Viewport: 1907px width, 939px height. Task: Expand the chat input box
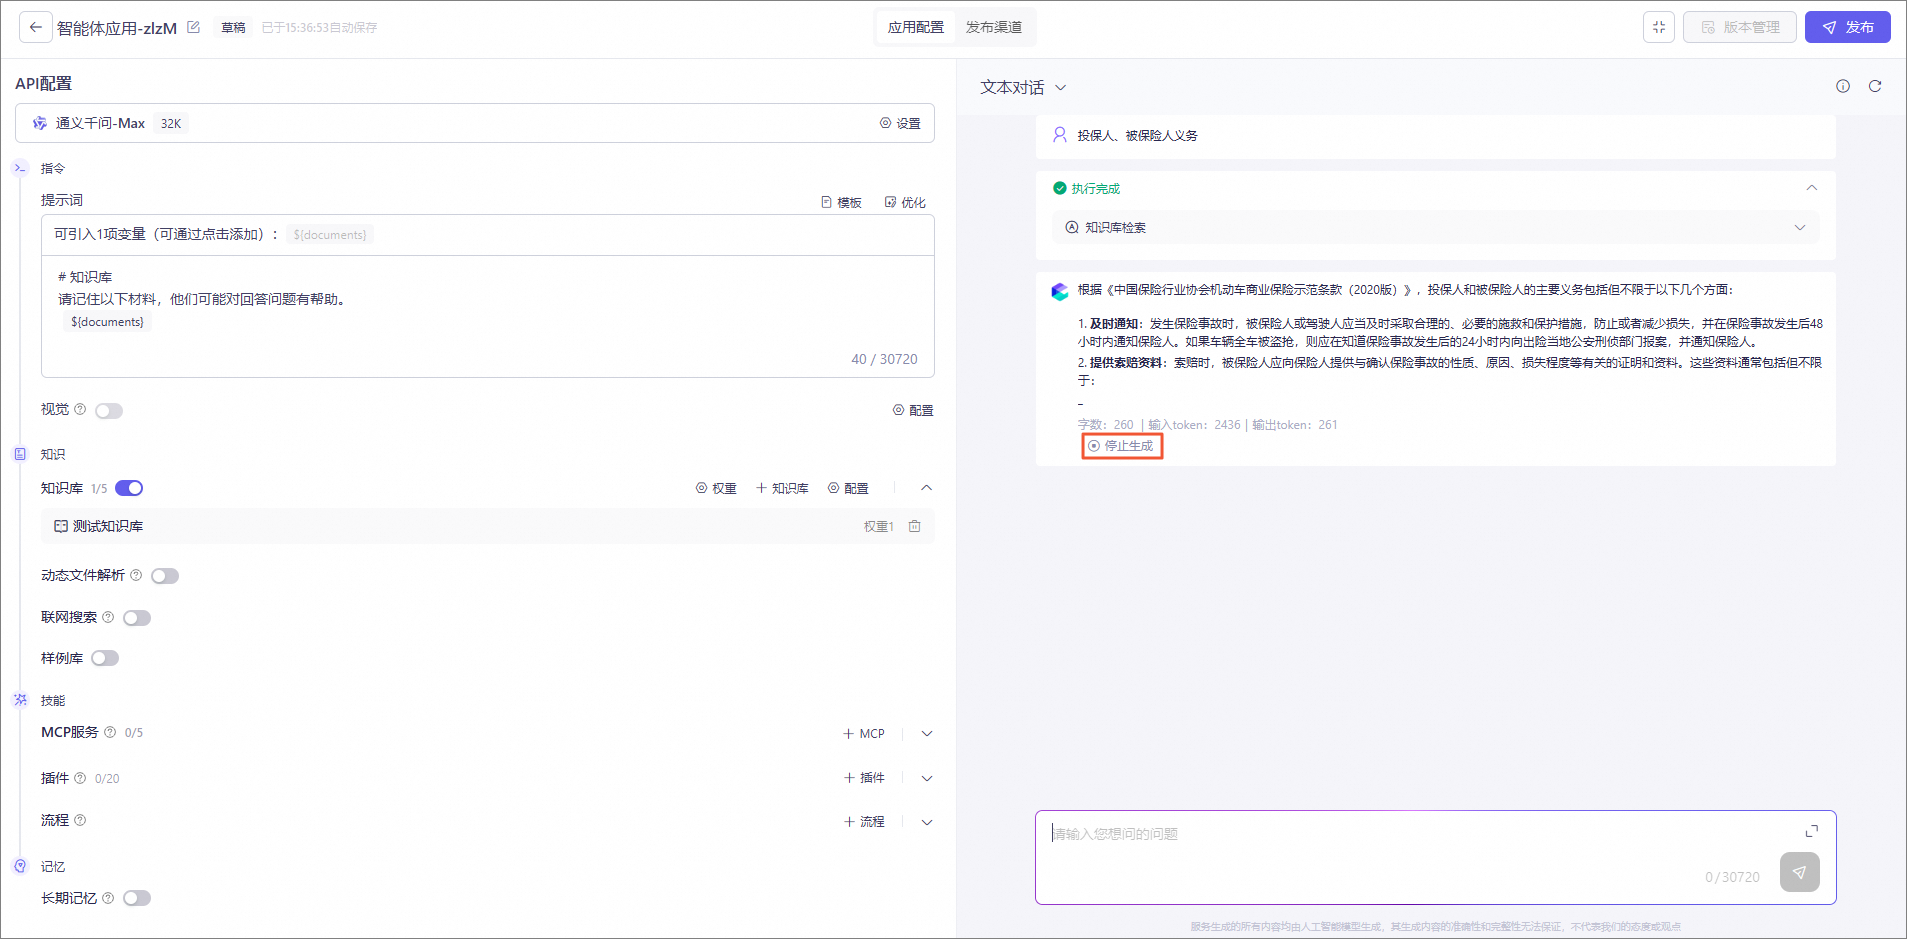pos(1811,831)
